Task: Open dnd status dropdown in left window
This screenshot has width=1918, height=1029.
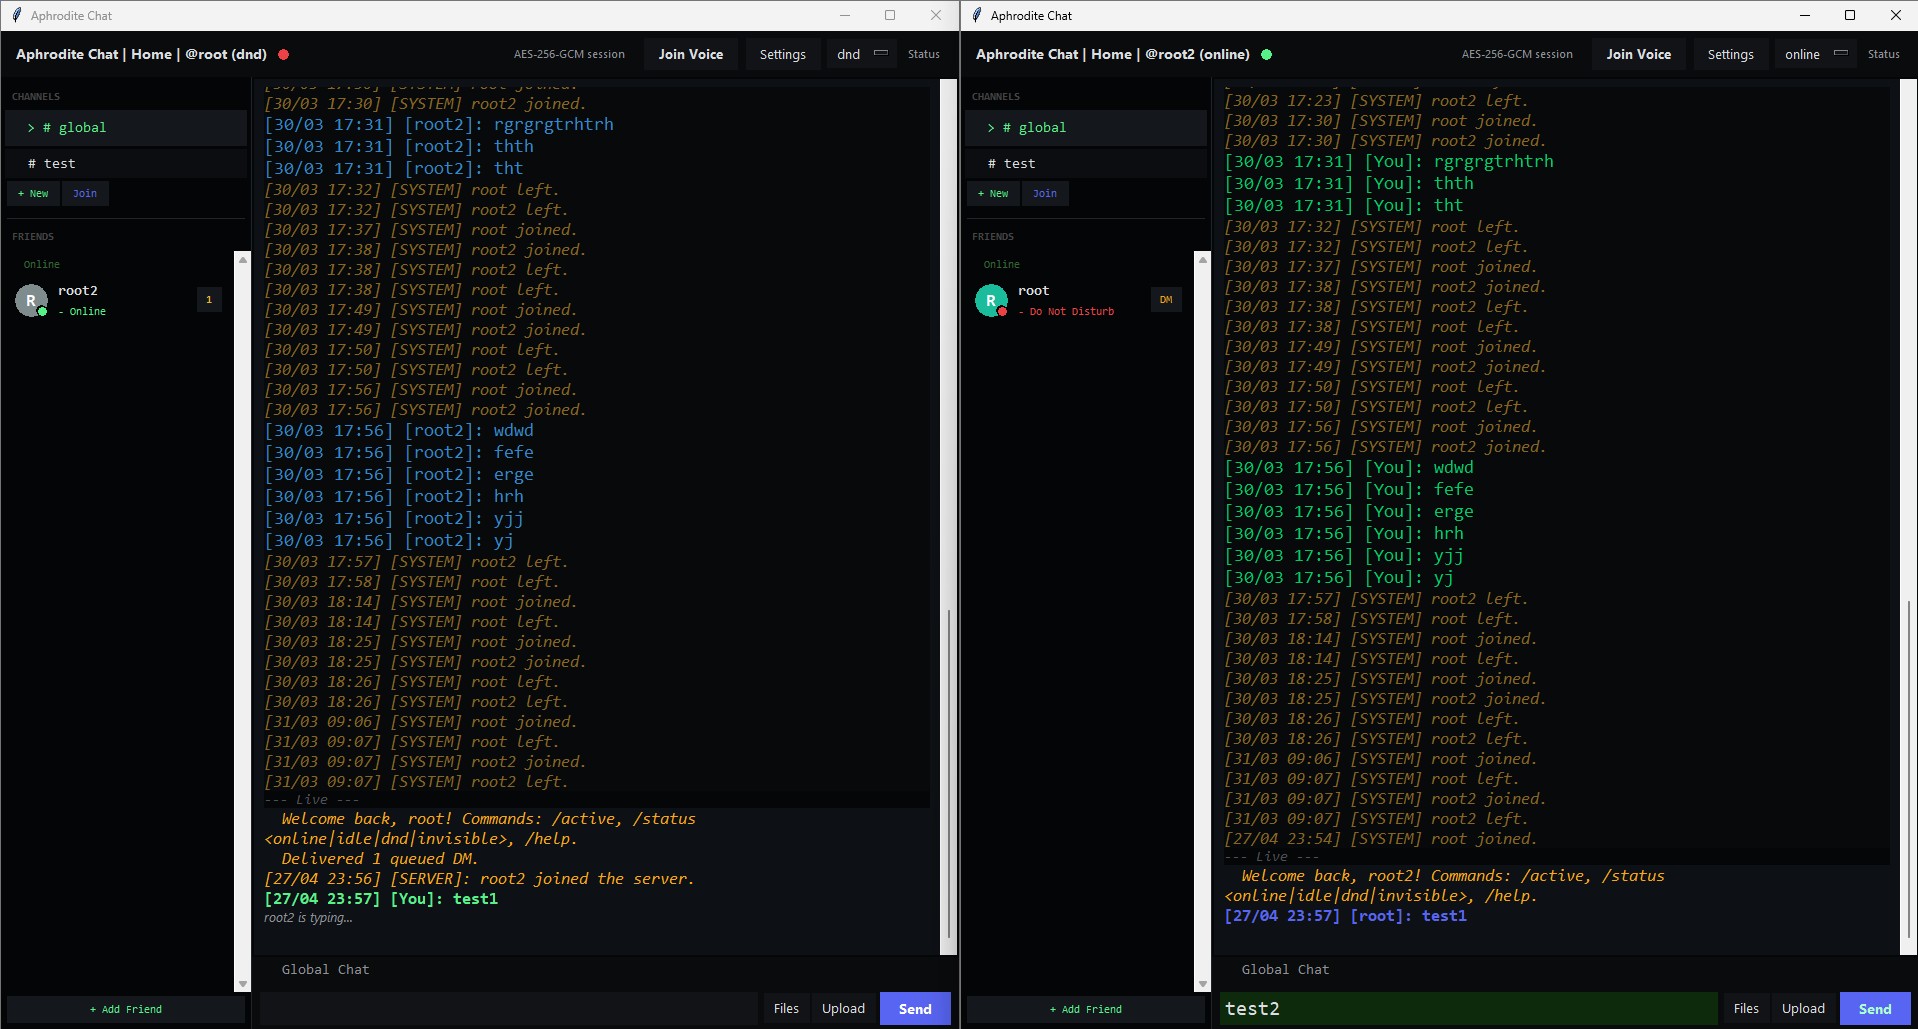Action: tap(862, 54)
